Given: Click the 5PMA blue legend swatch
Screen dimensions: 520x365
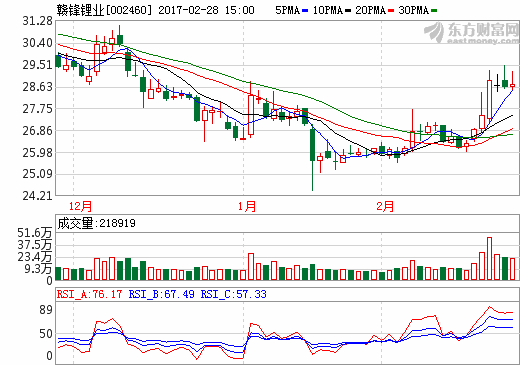Looking at the screenshot, I should pos(305,11).
